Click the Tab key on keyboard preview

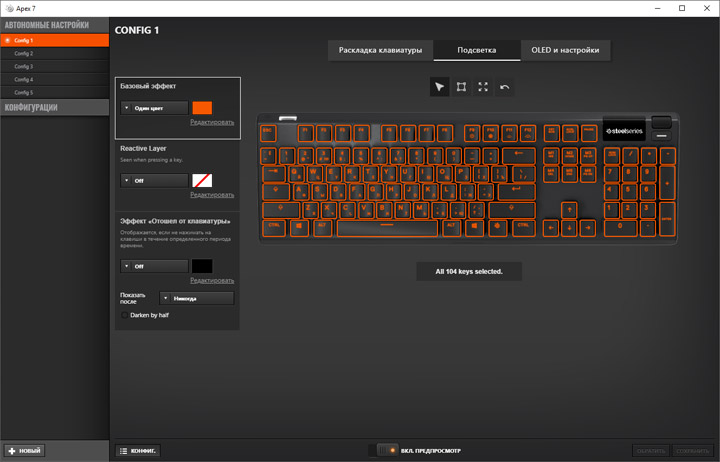coord(274,174)
